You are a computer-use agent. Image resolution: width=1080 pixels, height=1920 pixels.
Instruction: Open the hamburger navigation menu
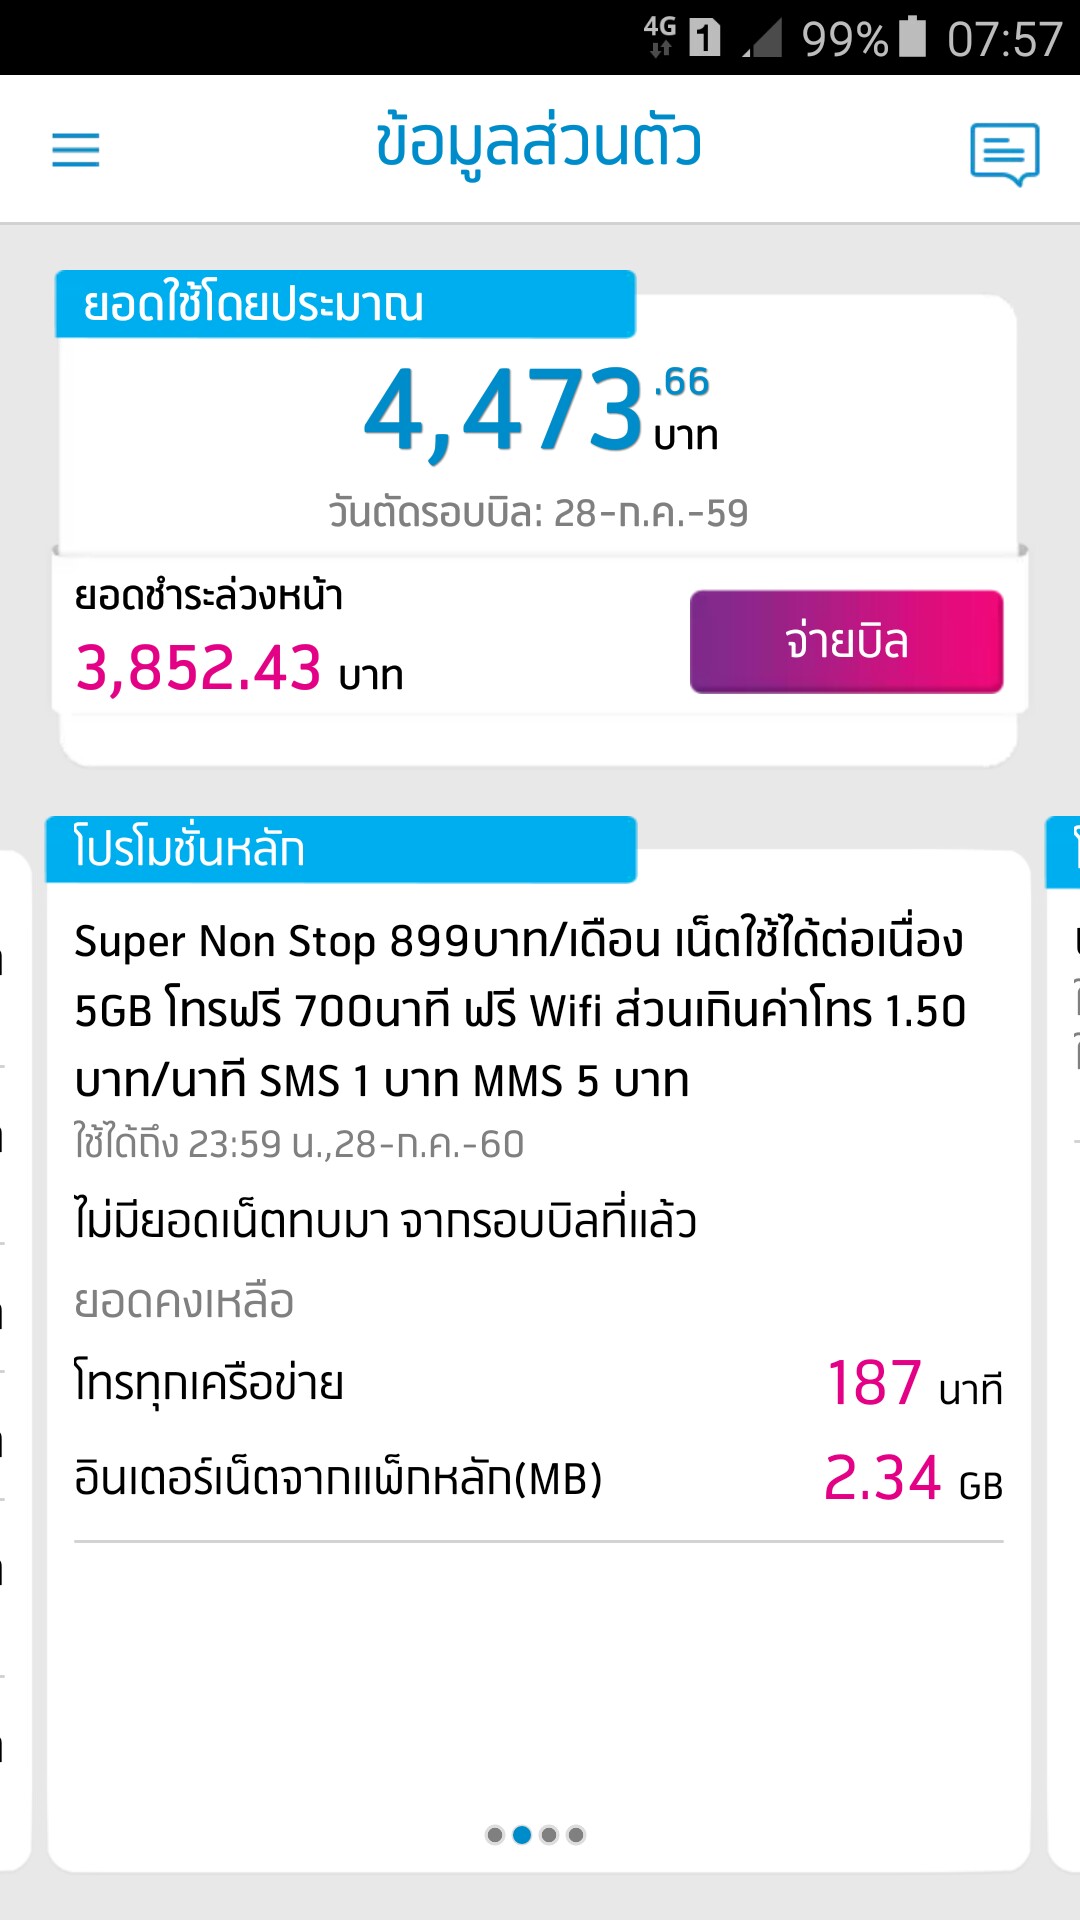76,150
